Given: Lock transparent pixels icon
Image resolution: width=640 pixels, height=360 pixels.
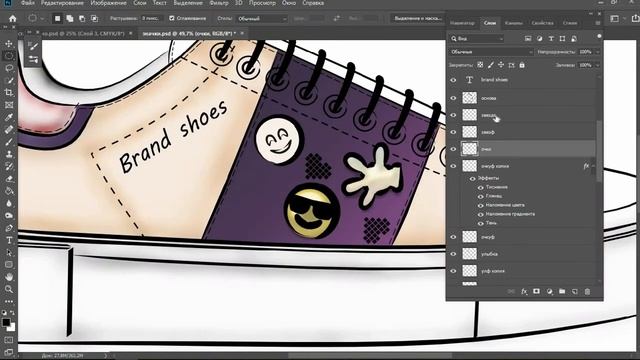Looking at the screenshot, I should pos(480,65).
